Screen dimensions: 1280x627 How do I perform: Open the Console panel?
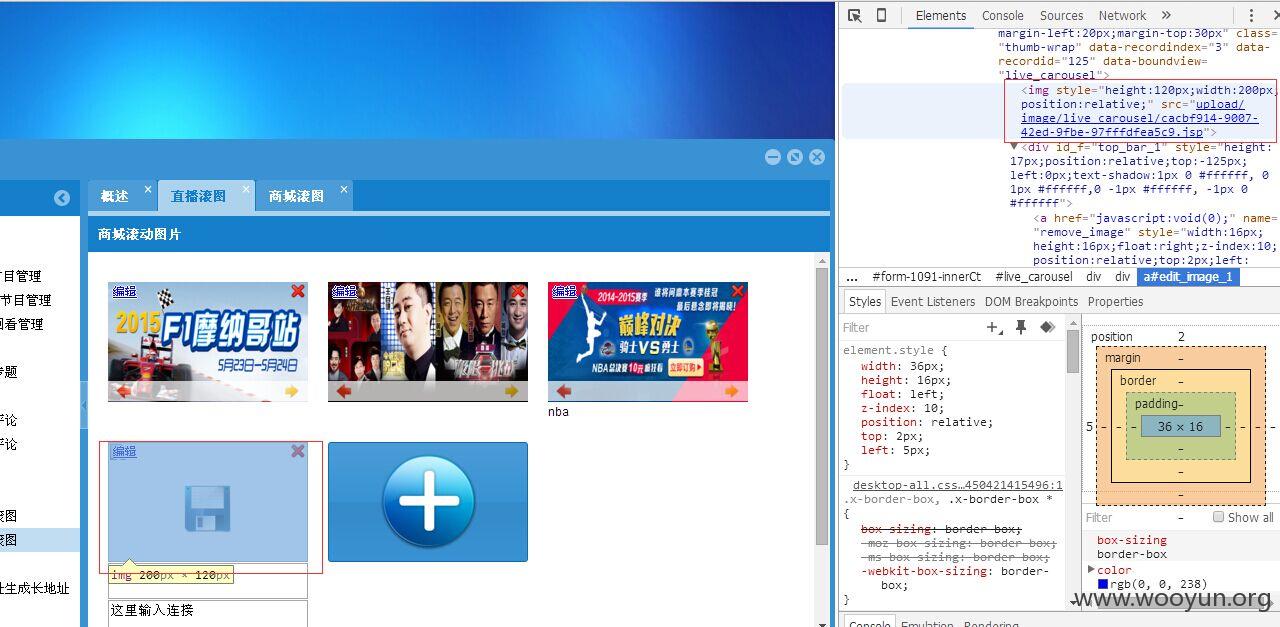pyautogui.click(x=1003, y=15)
